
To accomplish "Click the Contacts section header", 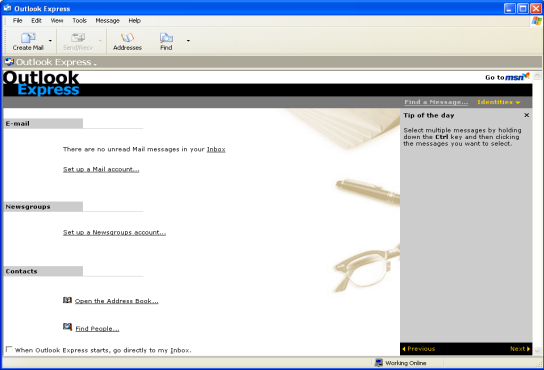I will 43,271.
